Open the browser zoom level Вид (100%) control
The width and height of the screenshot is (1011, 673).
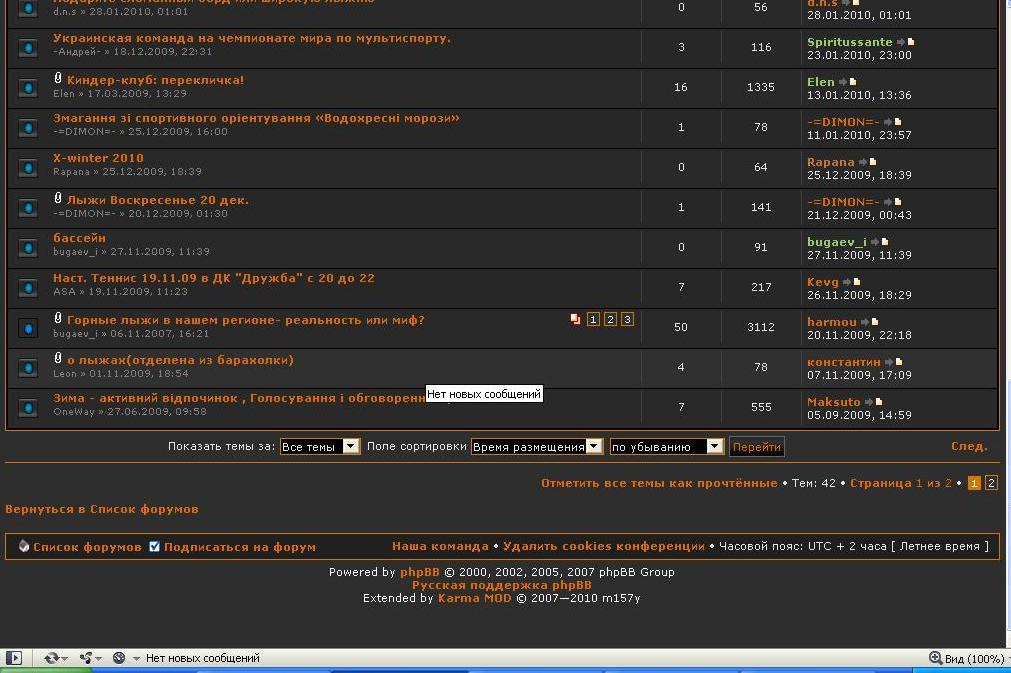tap(966, 658)
